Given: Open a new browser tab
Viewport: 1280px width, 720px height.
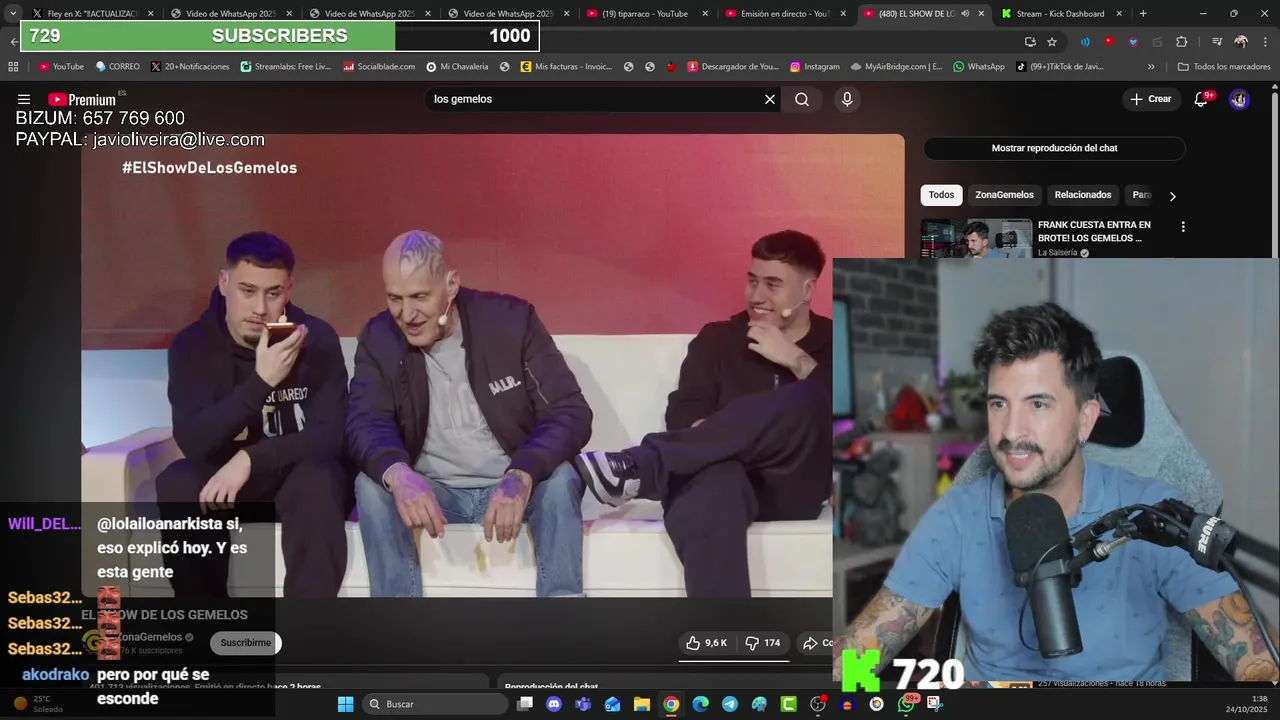Looking at the screenshot, I should 1143,14.
